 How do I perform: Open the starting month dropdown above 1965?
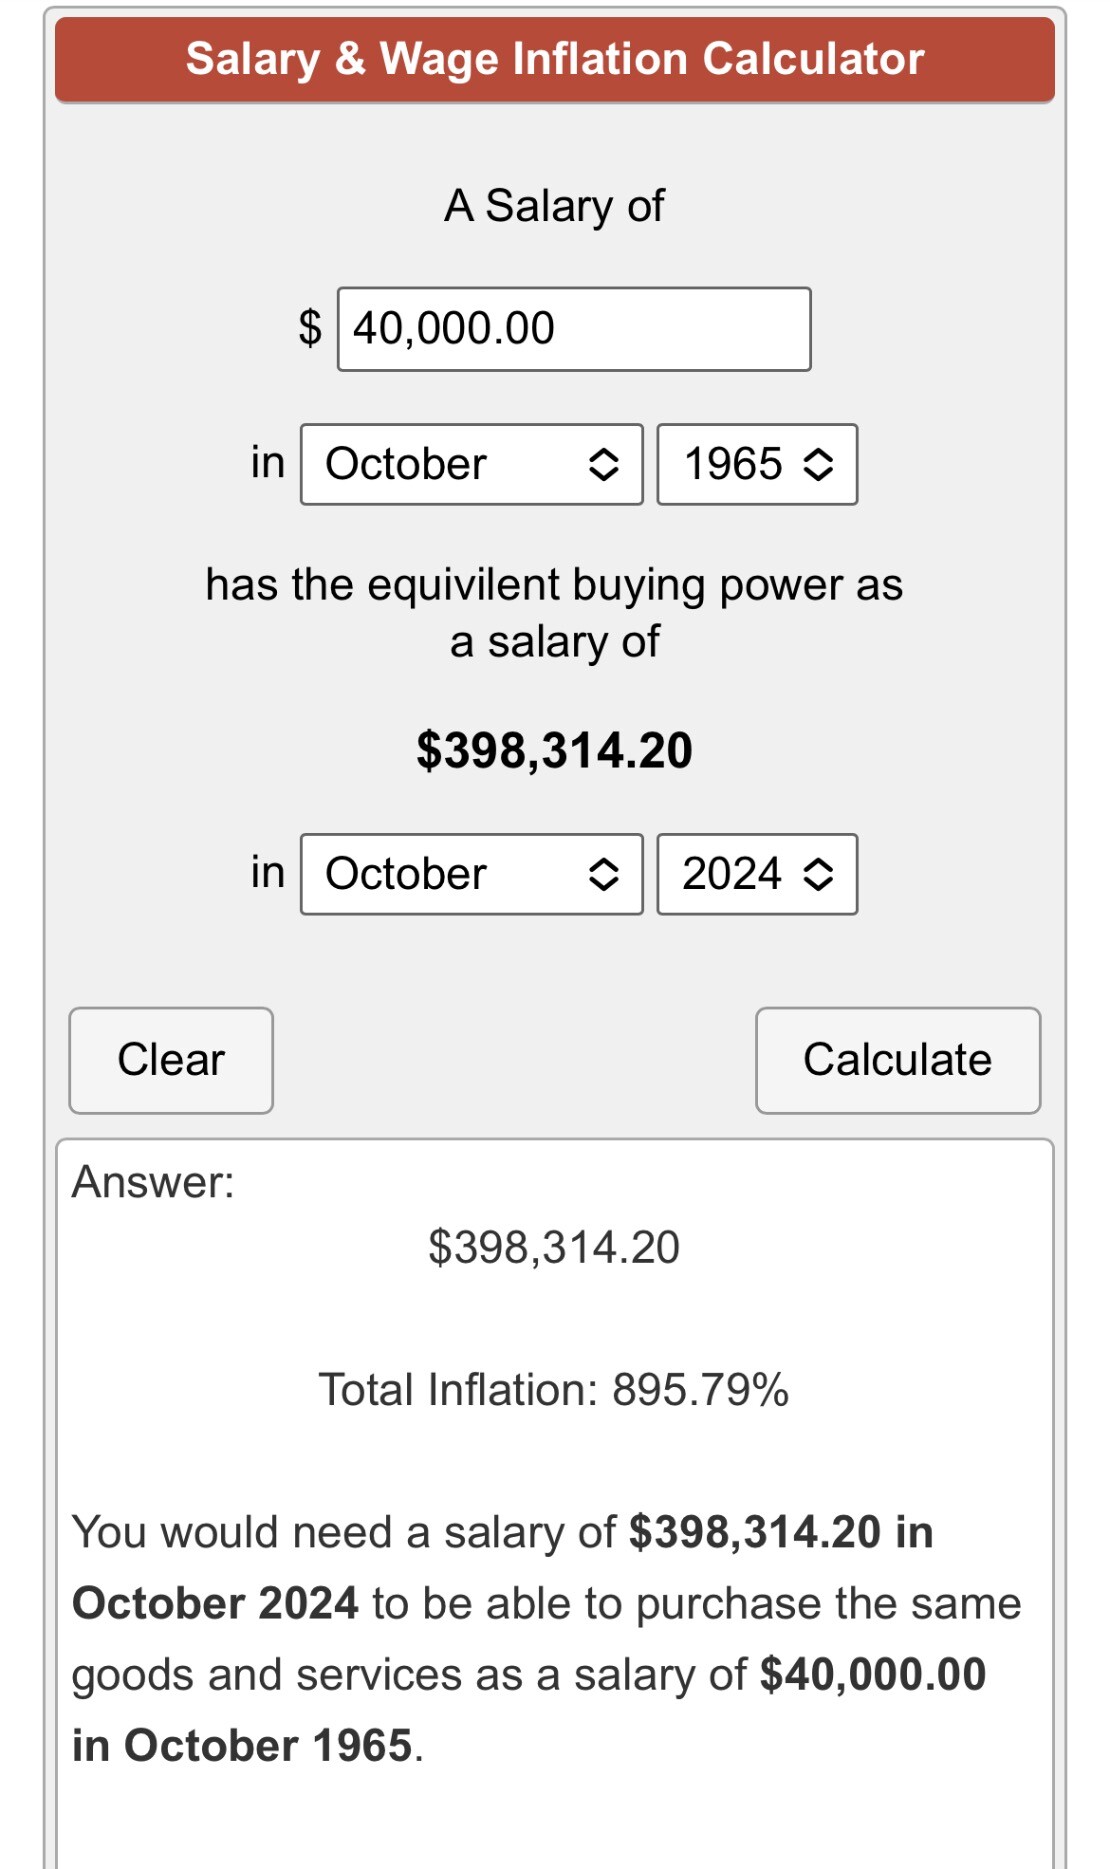(470, 464)
